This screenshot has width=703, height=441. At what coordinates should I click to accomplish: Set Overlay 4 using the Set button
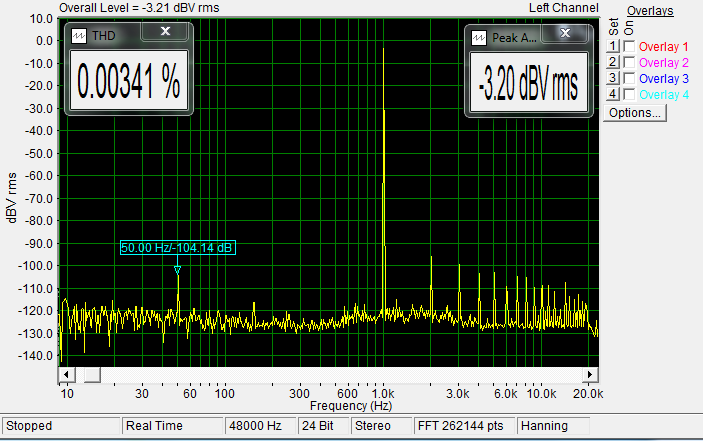[x=612, y=94]
